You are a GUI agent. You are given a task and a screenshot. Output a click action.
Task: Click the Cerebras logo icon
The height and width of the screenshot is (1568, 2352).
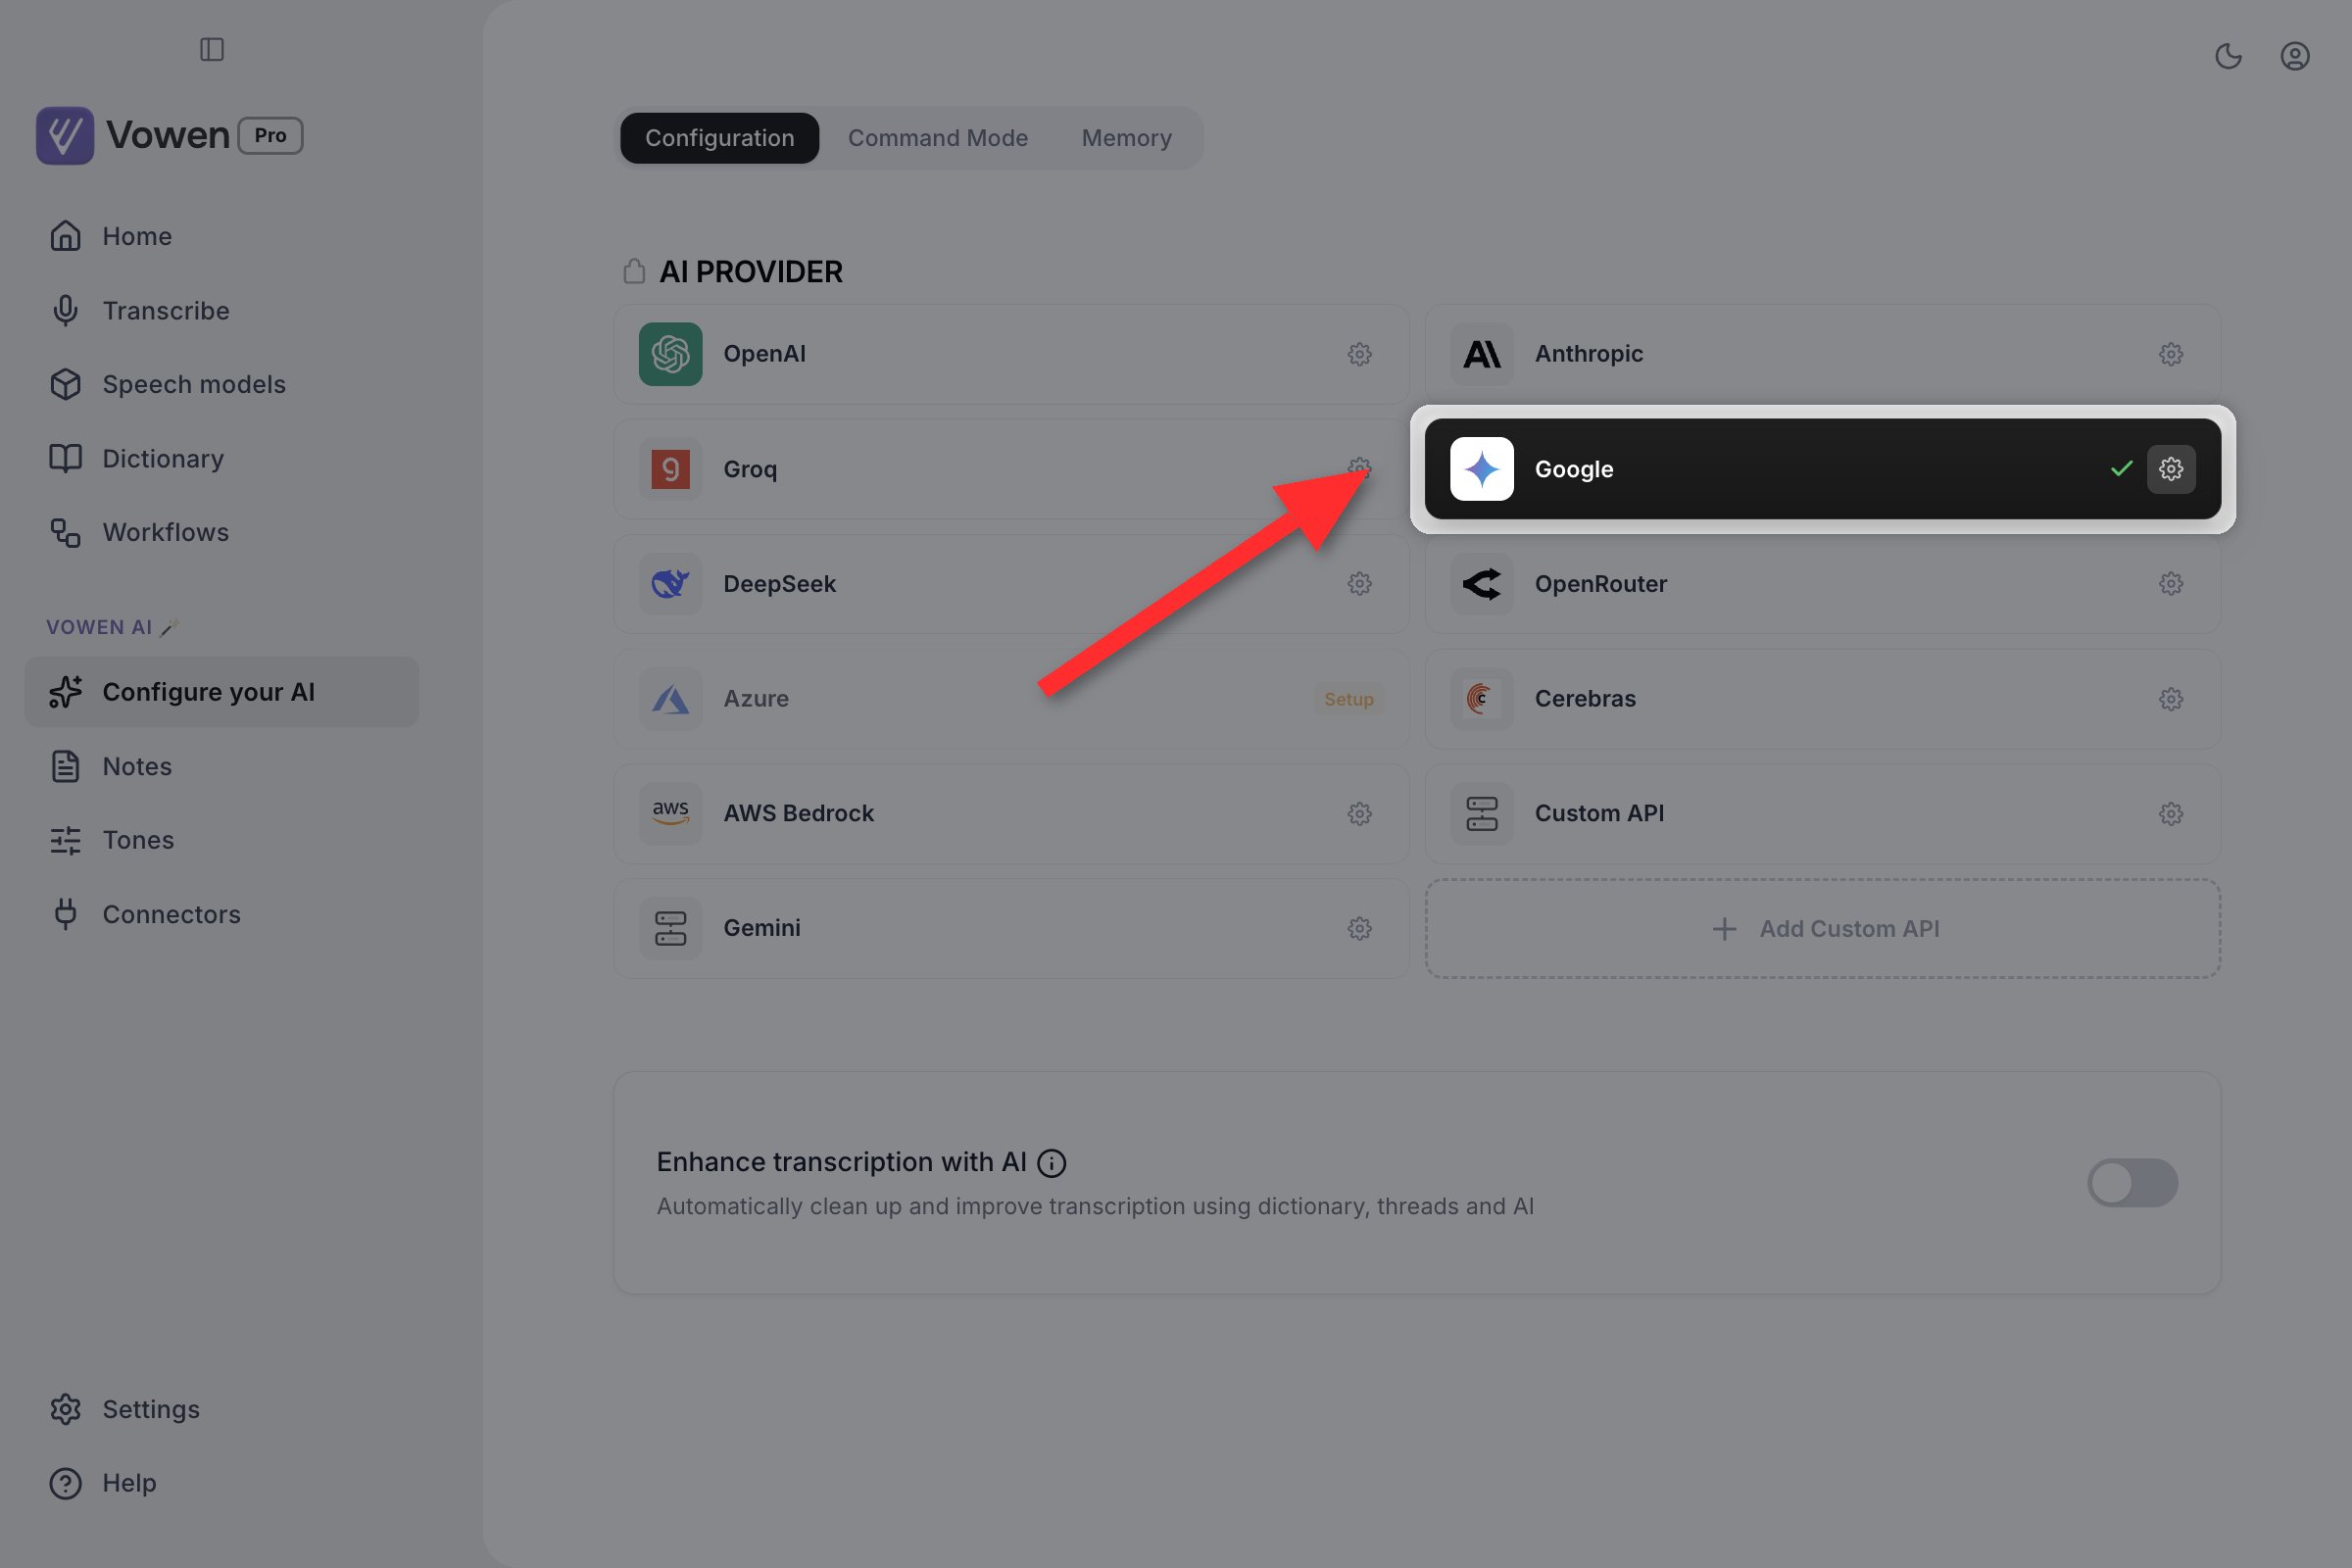click(1481, 699)
